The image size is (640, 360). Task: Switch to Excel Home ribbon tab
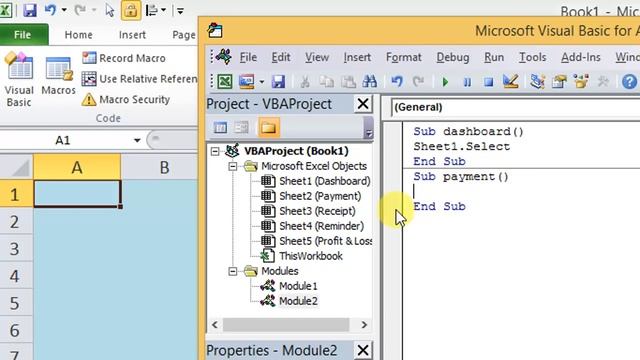pyautogui.click(x=78, y=35)
